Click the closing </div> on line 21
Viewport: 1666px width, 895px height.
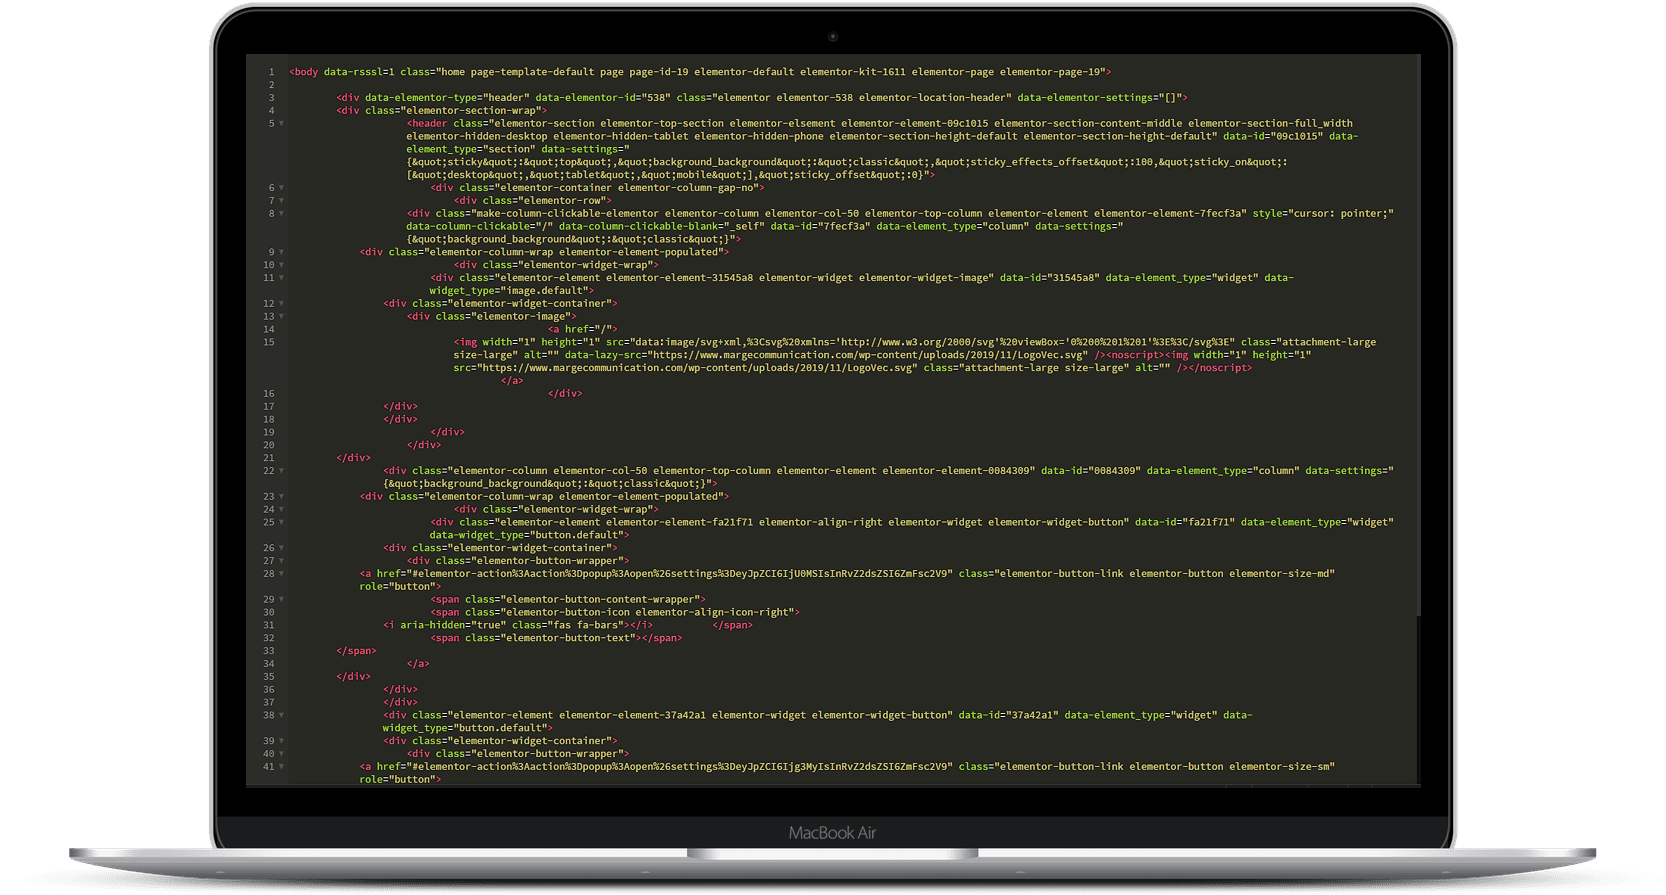pos(354,458)
